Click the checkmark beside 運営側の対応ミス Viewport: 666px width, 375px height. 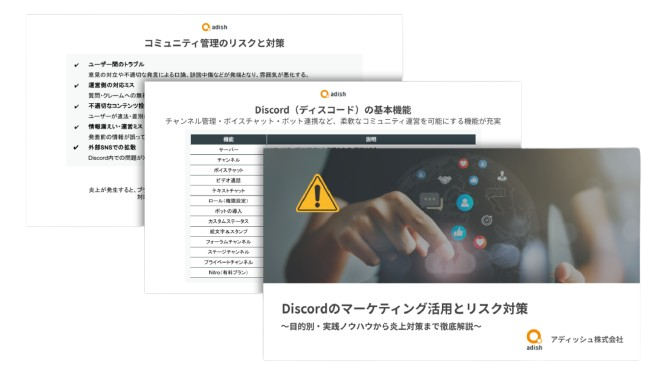tap(76, 86)
